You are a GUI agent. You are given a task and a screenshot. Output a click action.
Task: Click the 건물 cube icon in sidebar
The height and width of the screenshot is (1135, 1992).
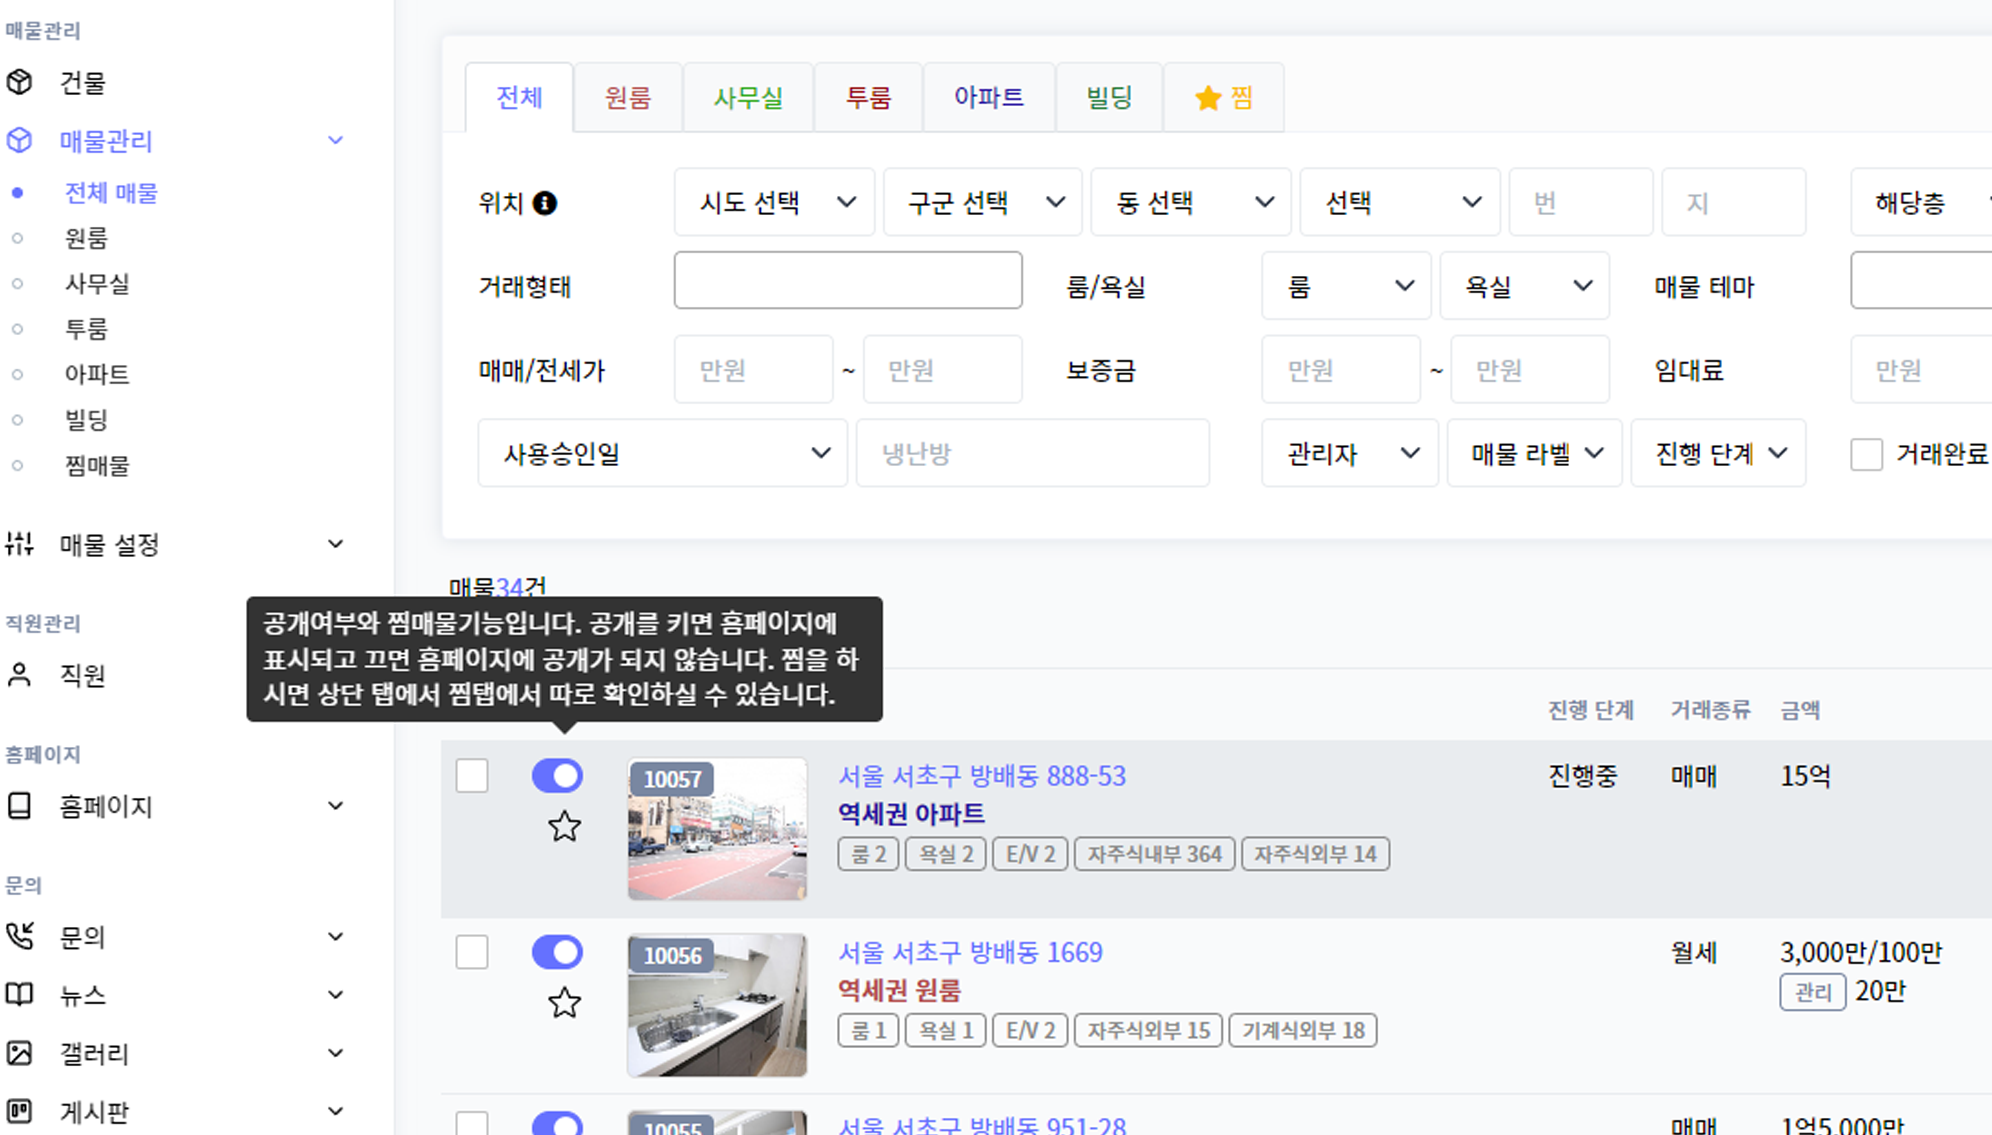19,82
